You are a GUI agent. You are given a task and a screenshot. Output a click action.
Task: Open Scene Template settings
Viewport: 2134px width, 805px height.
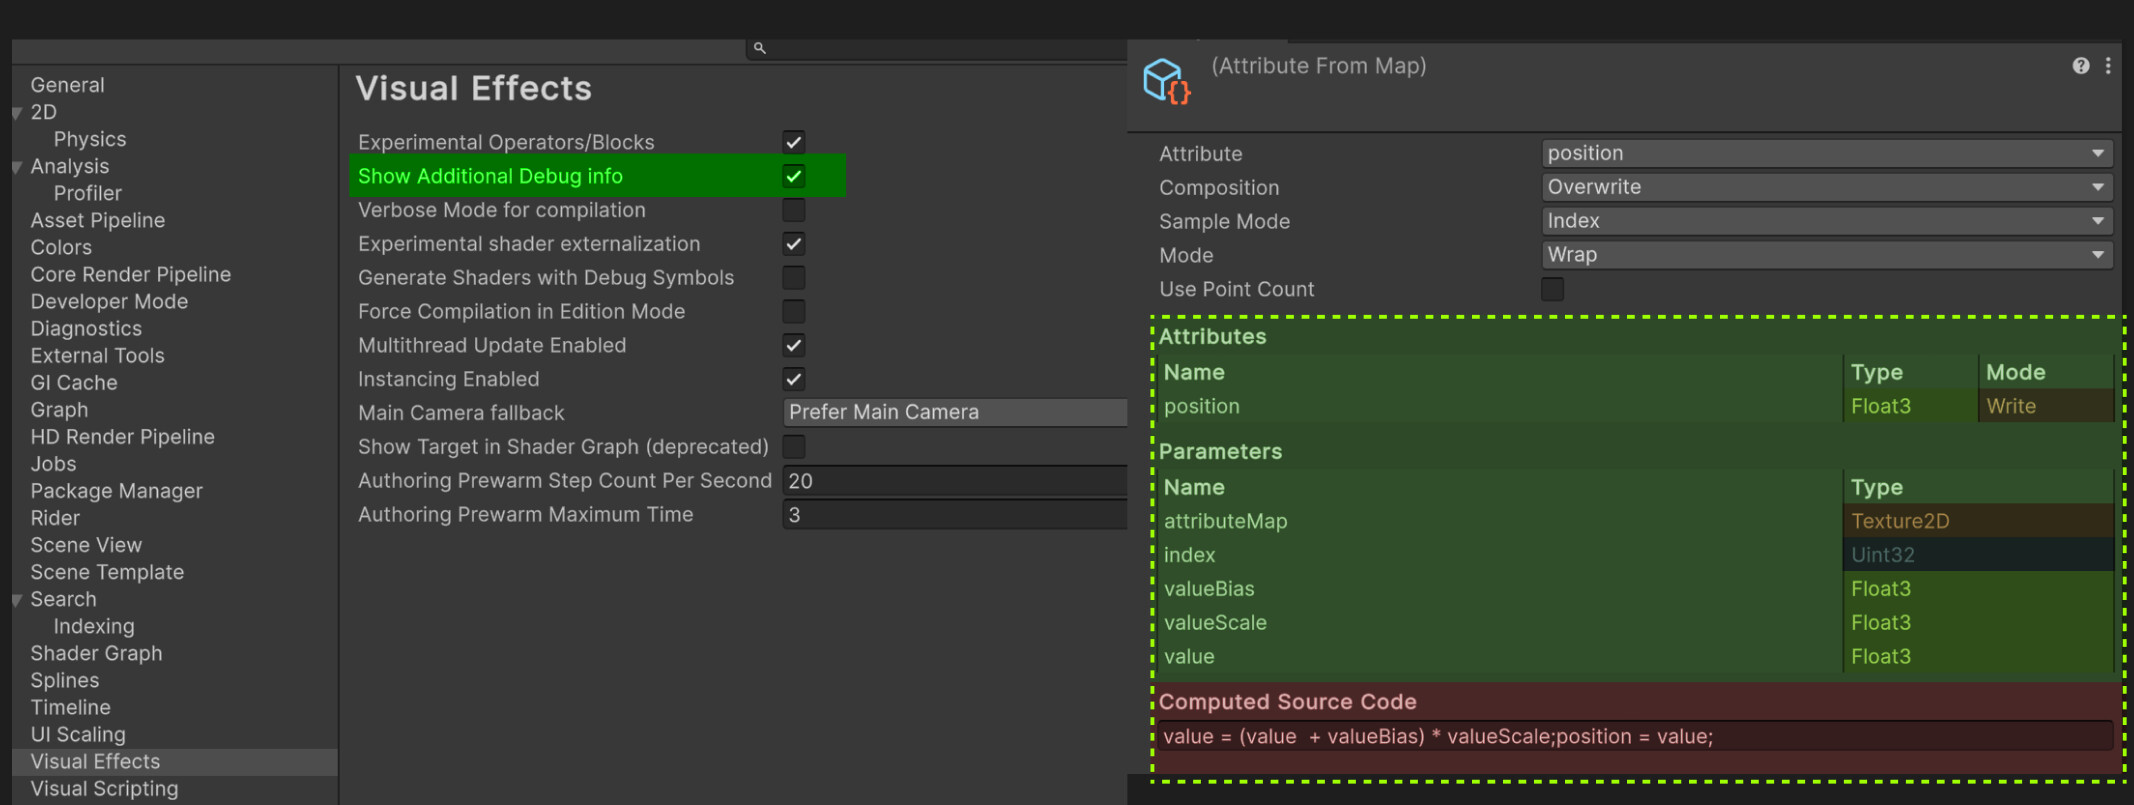[107, 571]
